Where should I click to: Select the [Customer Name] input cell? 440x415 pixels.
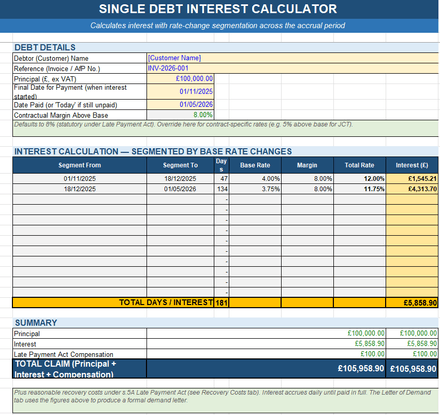[293, 58]
